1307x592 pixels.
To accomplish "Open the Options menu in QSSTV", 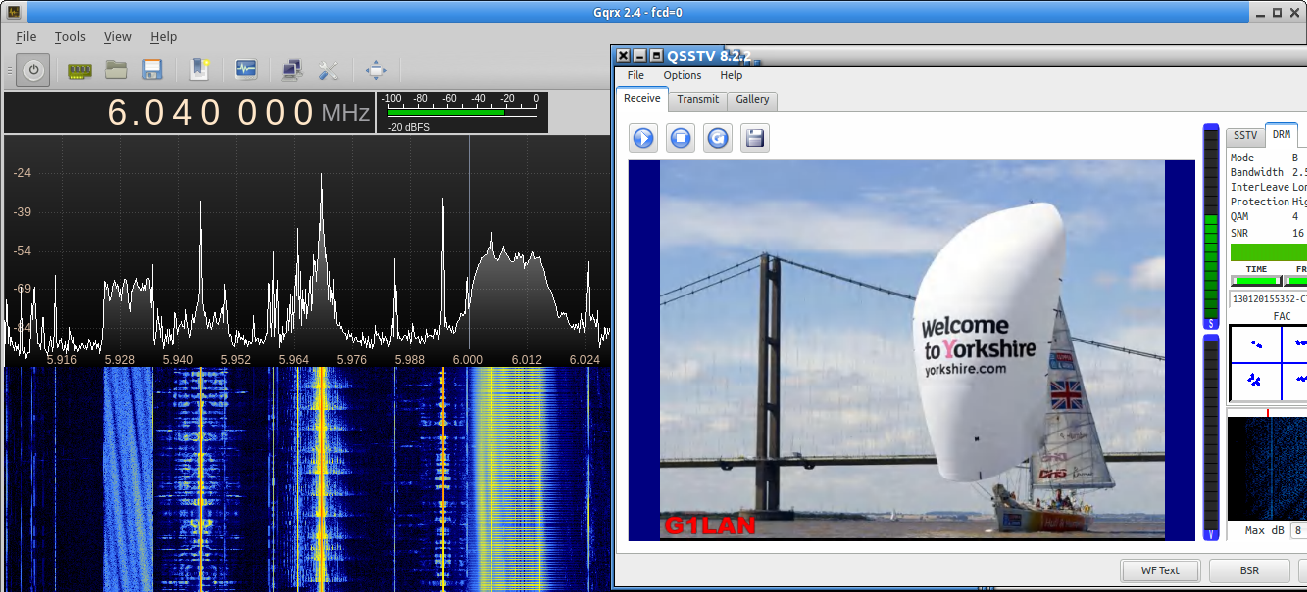I will tap(682, 75).
